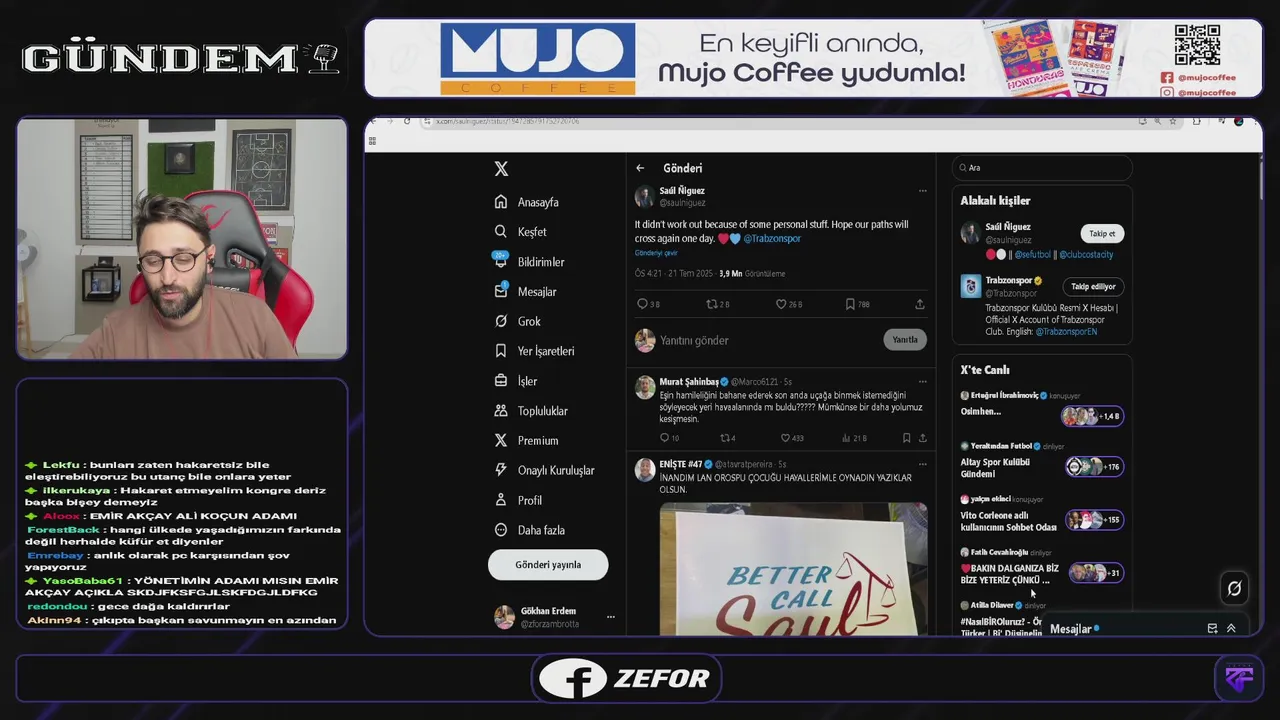Click Mujo Coffee QR code

[1197, 45]
